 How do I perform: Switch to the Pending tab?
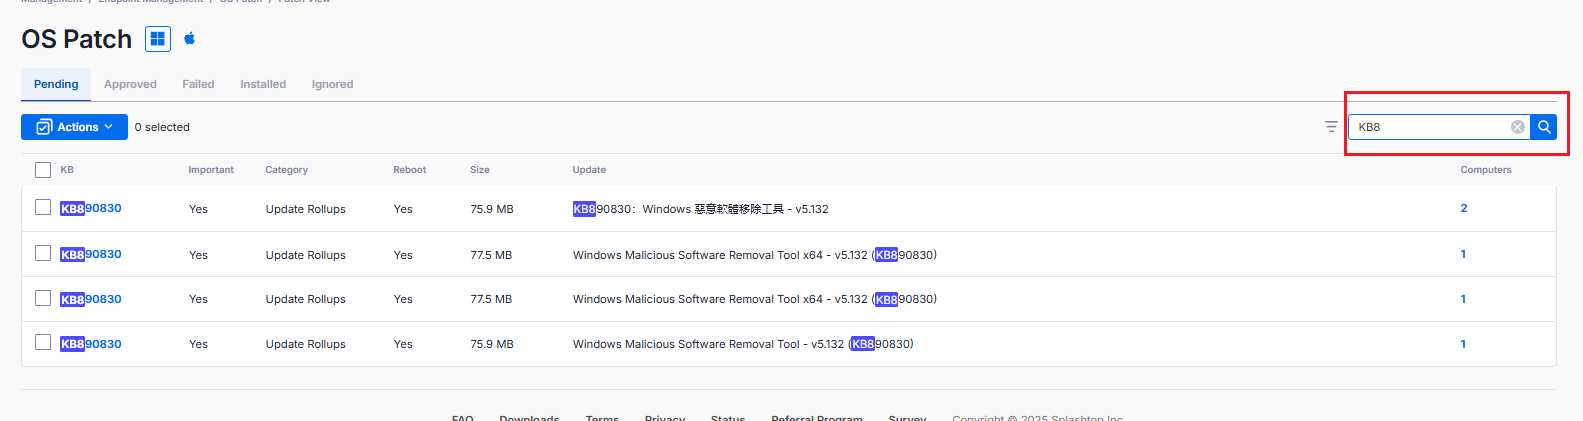point(56,84)
